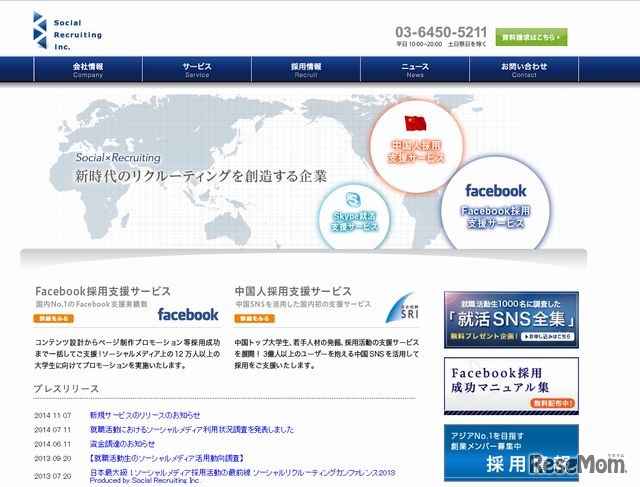Click the phone number 03-6450-5211
Viewport: 640px width, 487px height.
(x=441, y=32)
